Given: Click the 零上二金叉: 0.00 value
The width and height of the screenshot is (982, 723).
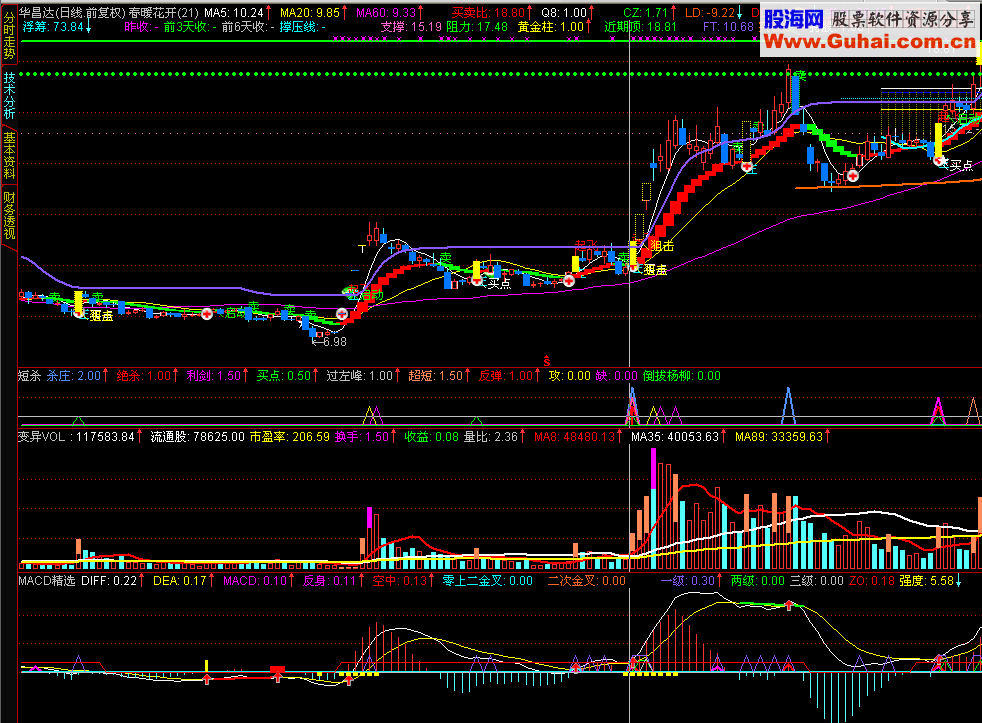Looking at the screenshot, I should (x=487, y=581).
